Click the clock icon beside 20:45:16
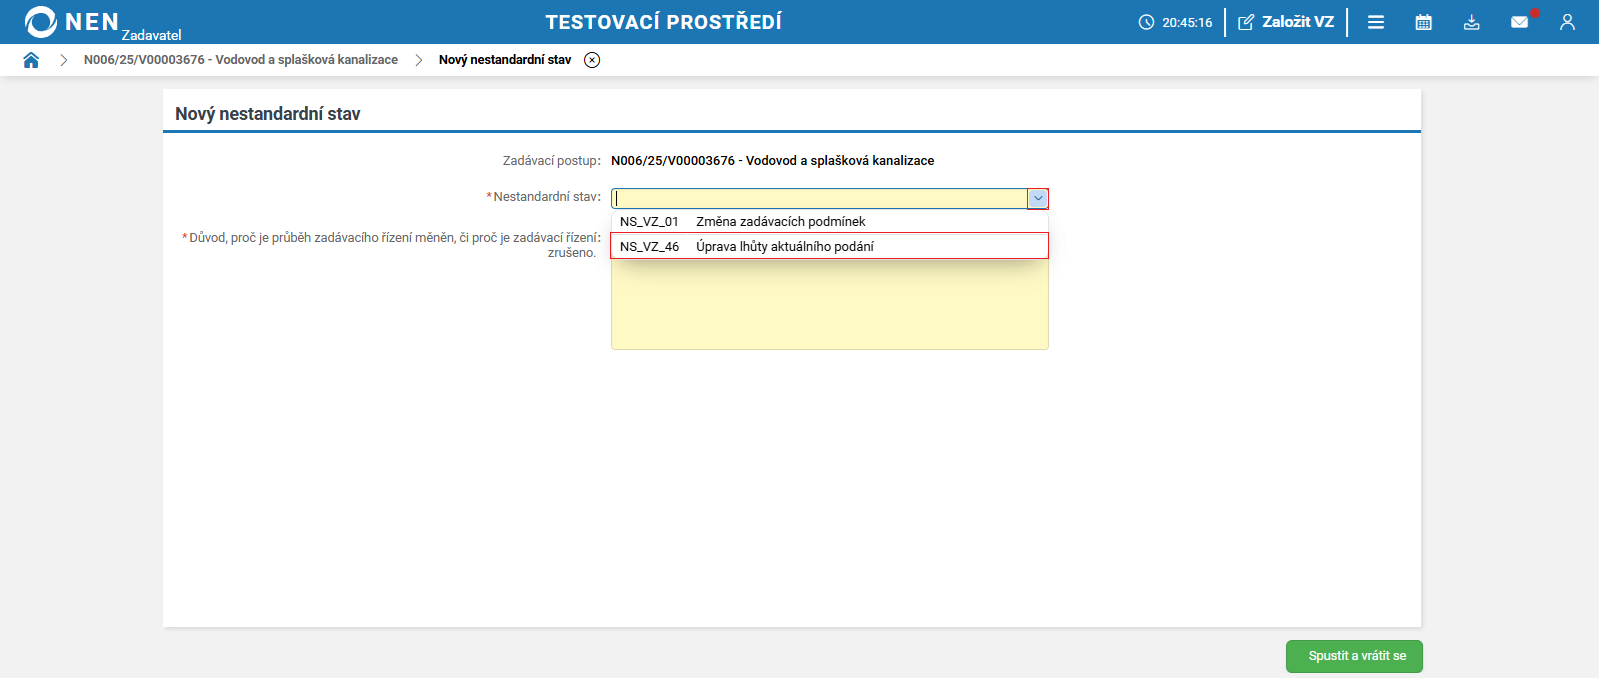This screenshot has height=678, width=1599. tap(1146, 22)
